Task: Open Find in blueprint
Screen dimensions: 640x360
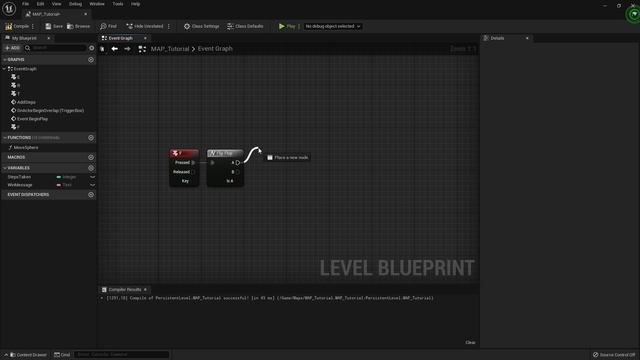Action: (x=109, y=26)
